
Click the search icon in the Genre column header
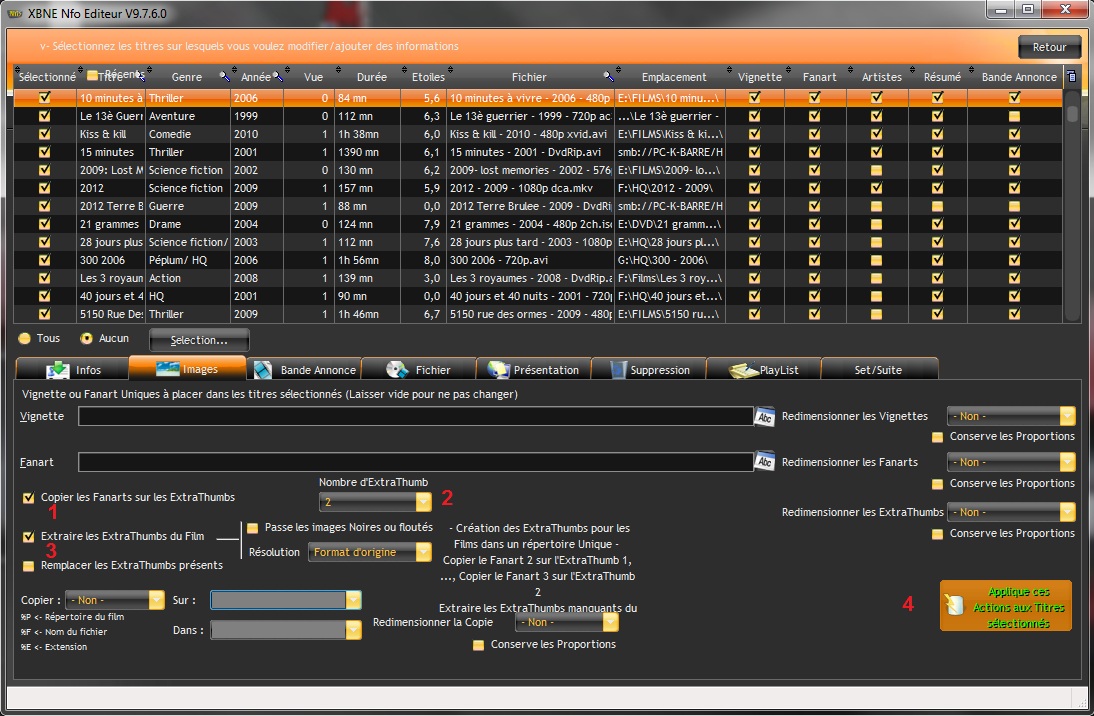point(225,77)
